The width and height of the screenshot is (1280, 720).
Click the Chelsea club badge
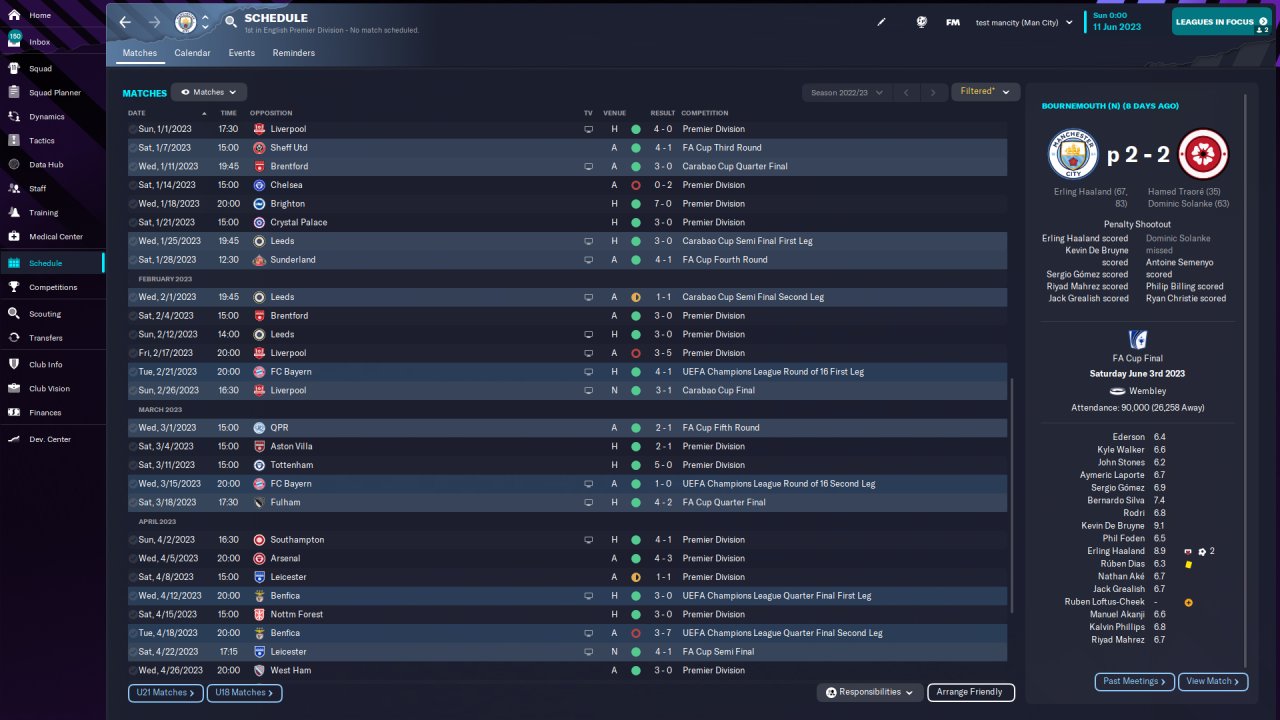pyautogui.click(x=259, y=185)
